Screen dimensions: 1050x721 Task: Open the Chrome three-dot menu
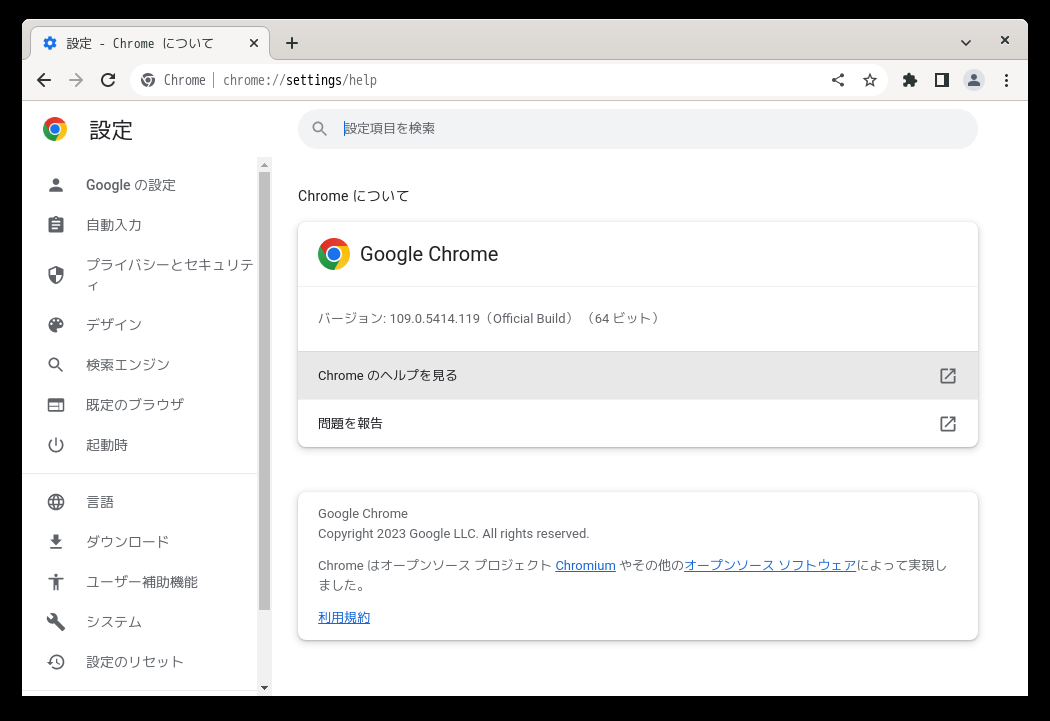(1006, 80)
